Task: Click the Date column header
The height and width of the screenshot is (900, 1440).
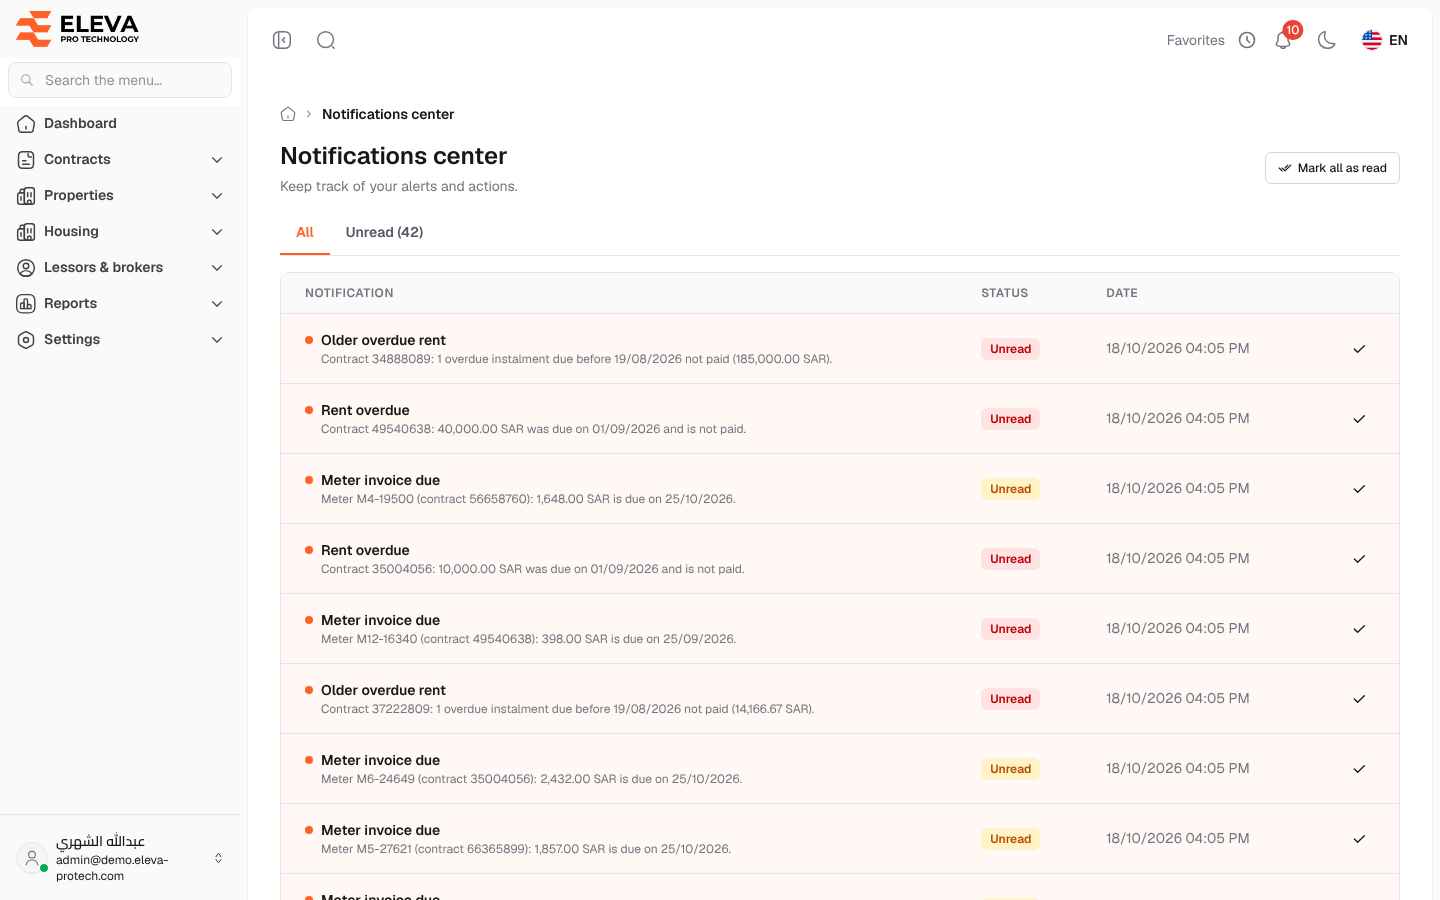Action: pos(1122,293)
